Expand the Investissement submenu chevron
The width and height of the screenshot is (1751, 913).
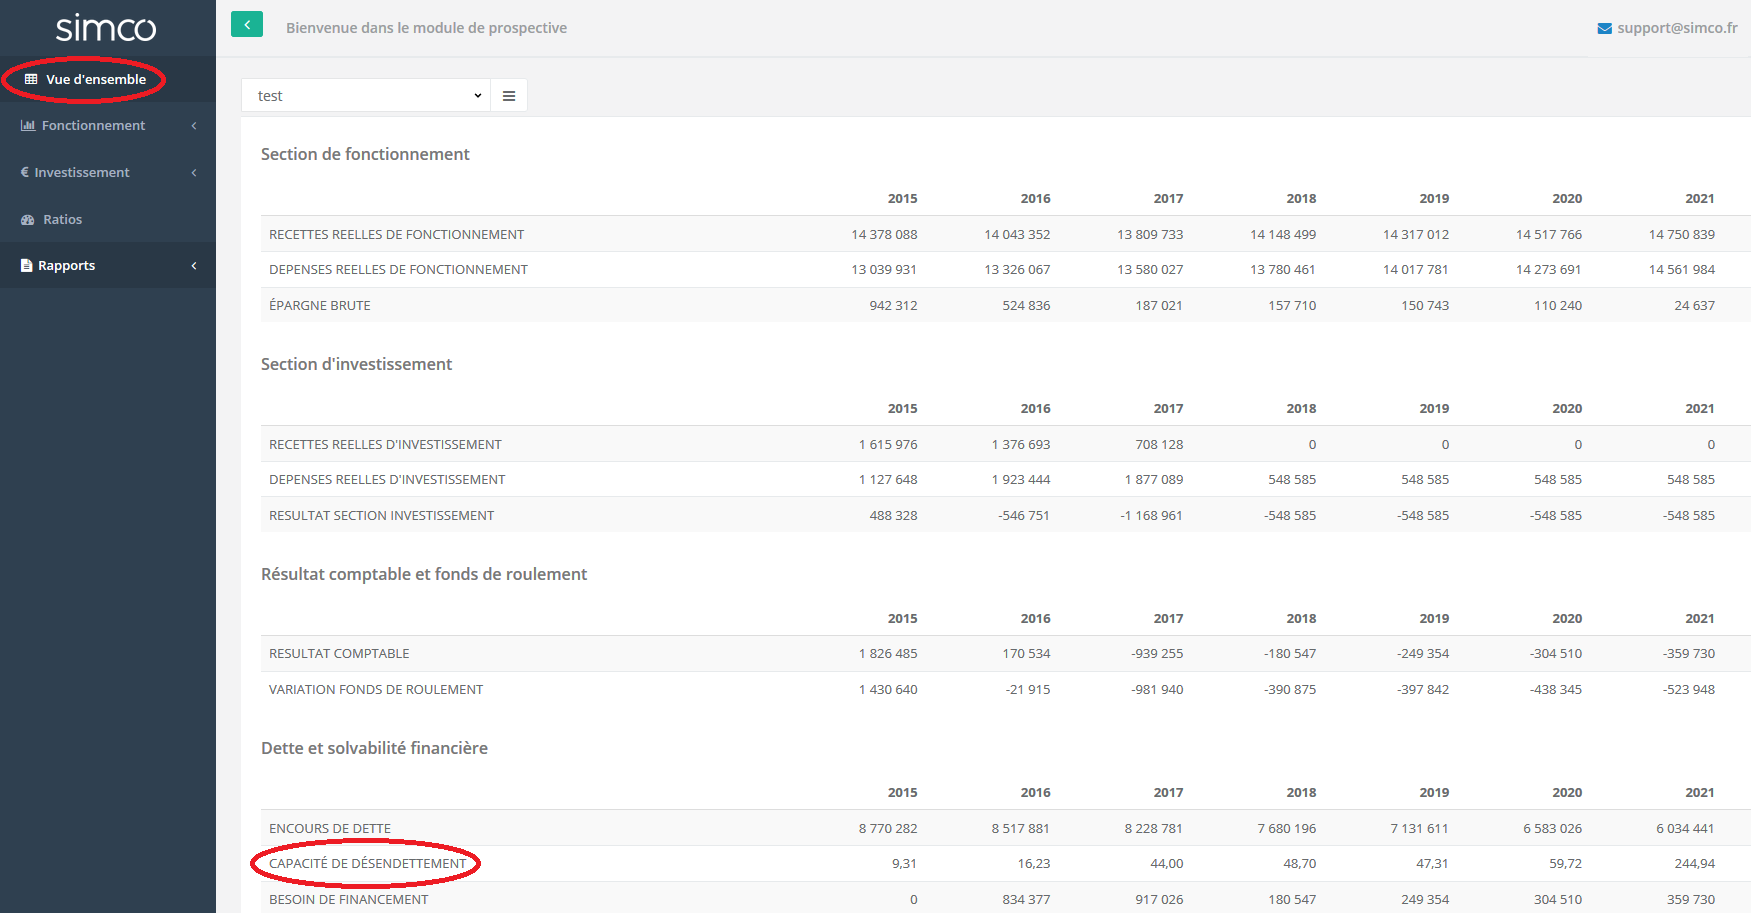(194, 173)
